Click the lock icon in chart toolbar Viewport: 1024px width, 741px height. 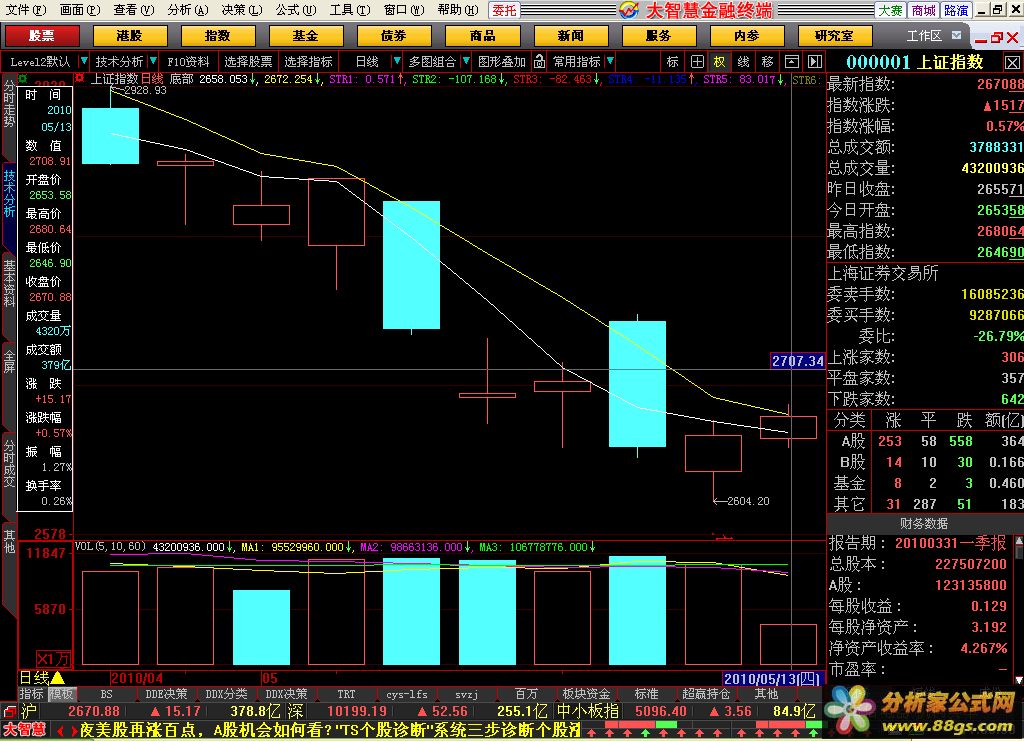coord(539,61)
